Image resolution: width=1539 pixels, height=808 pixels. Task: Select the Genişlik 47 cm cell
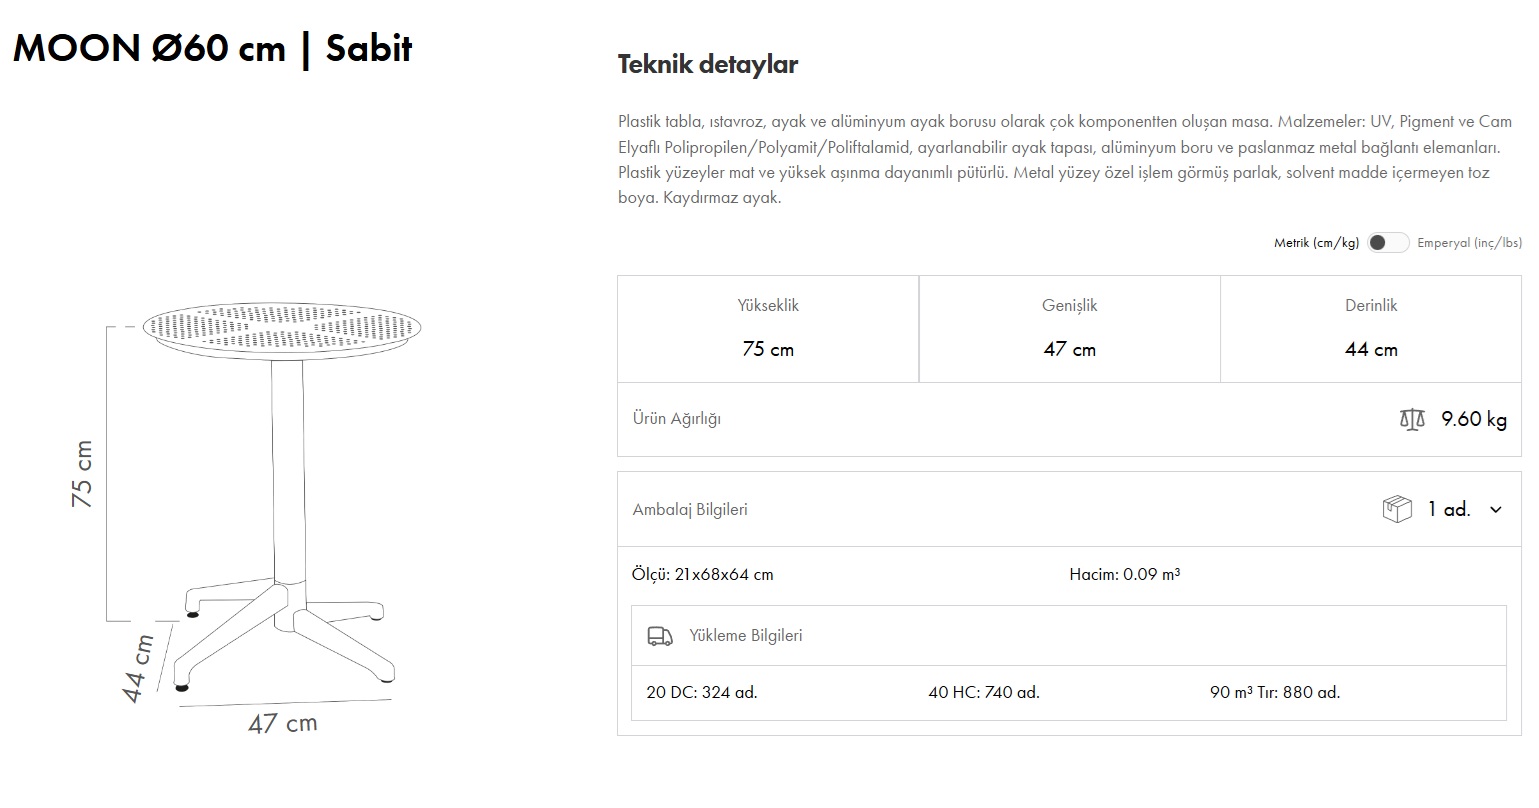coord(1069,329)
